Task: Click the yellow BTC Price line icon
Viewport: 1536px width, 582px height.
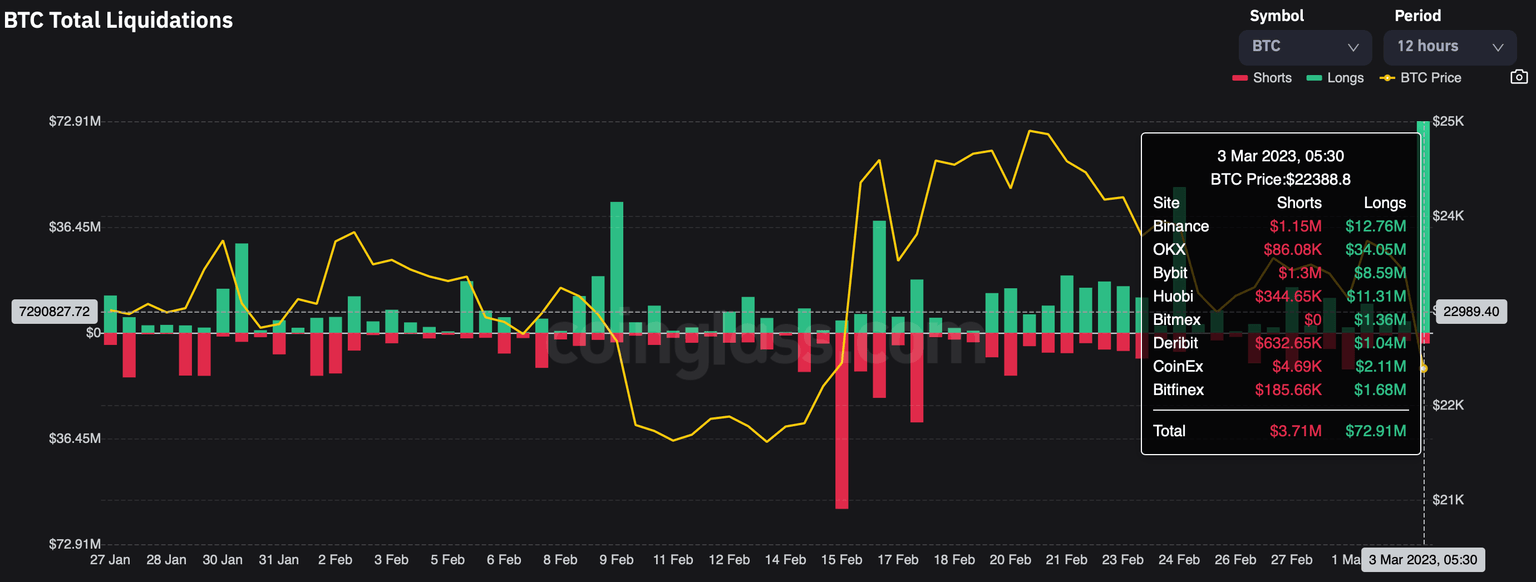Action: pyautogui.click(x=1385, y=77)
